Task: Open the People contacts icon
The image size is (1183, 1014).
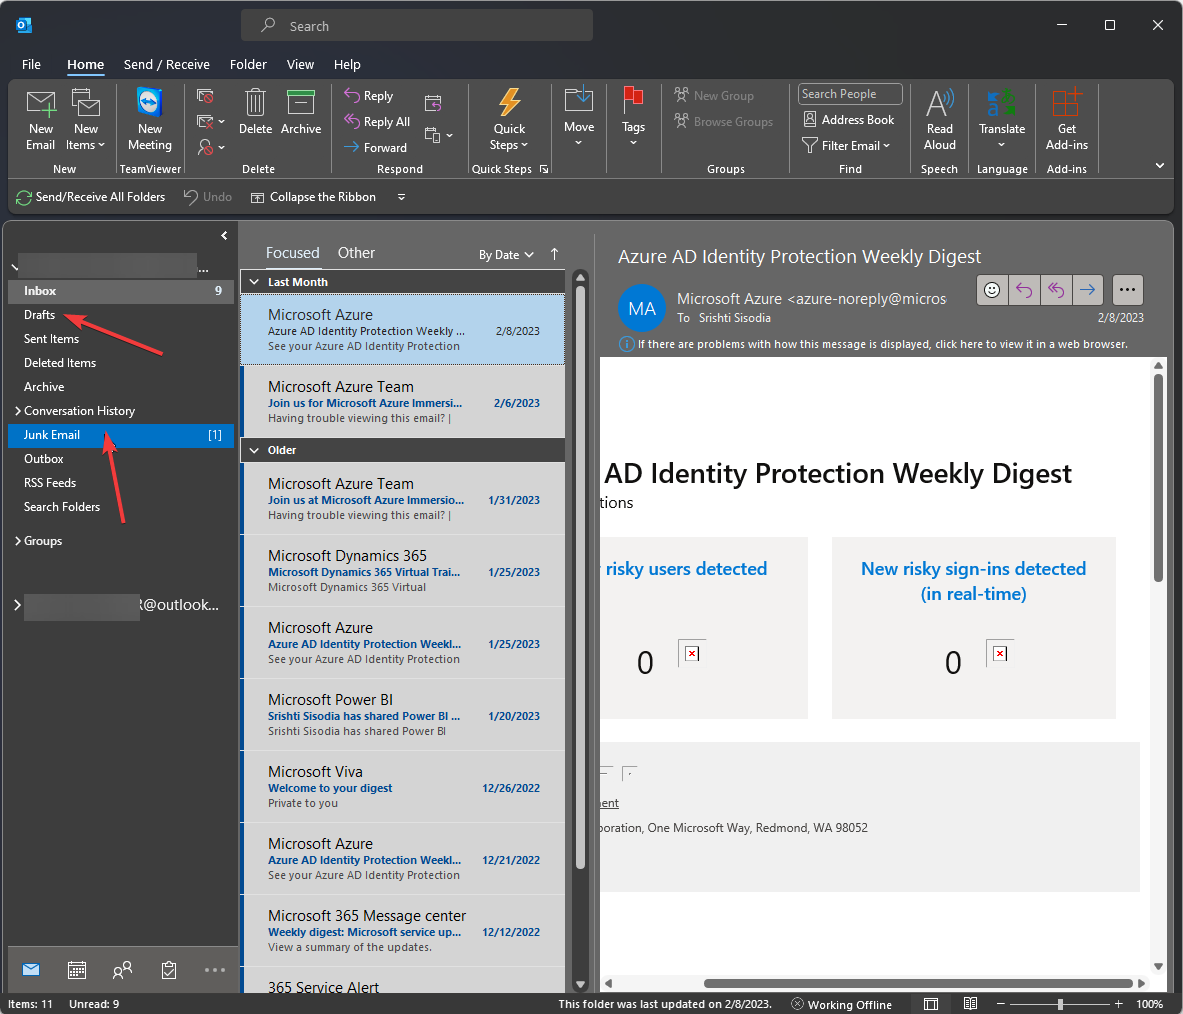Action: [x=122, y=969]
